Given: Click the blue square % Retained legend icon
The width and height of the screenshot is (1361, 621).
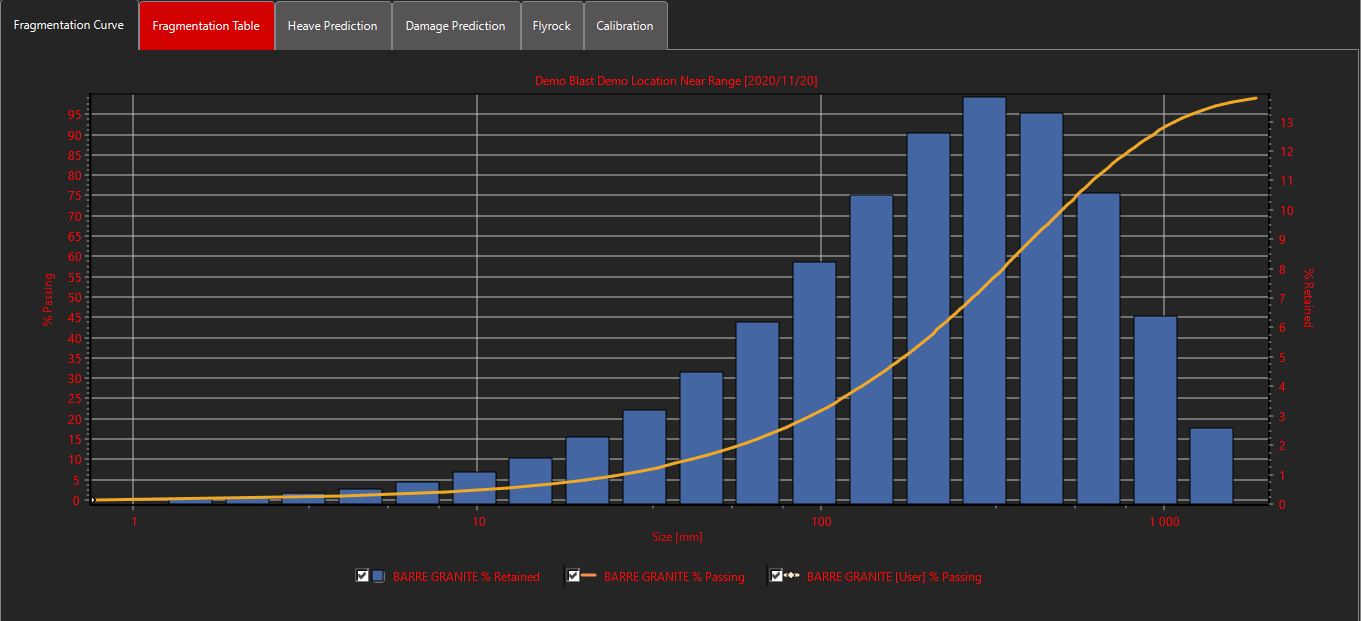Looking at the screenshot, I should tap(378, 576).
